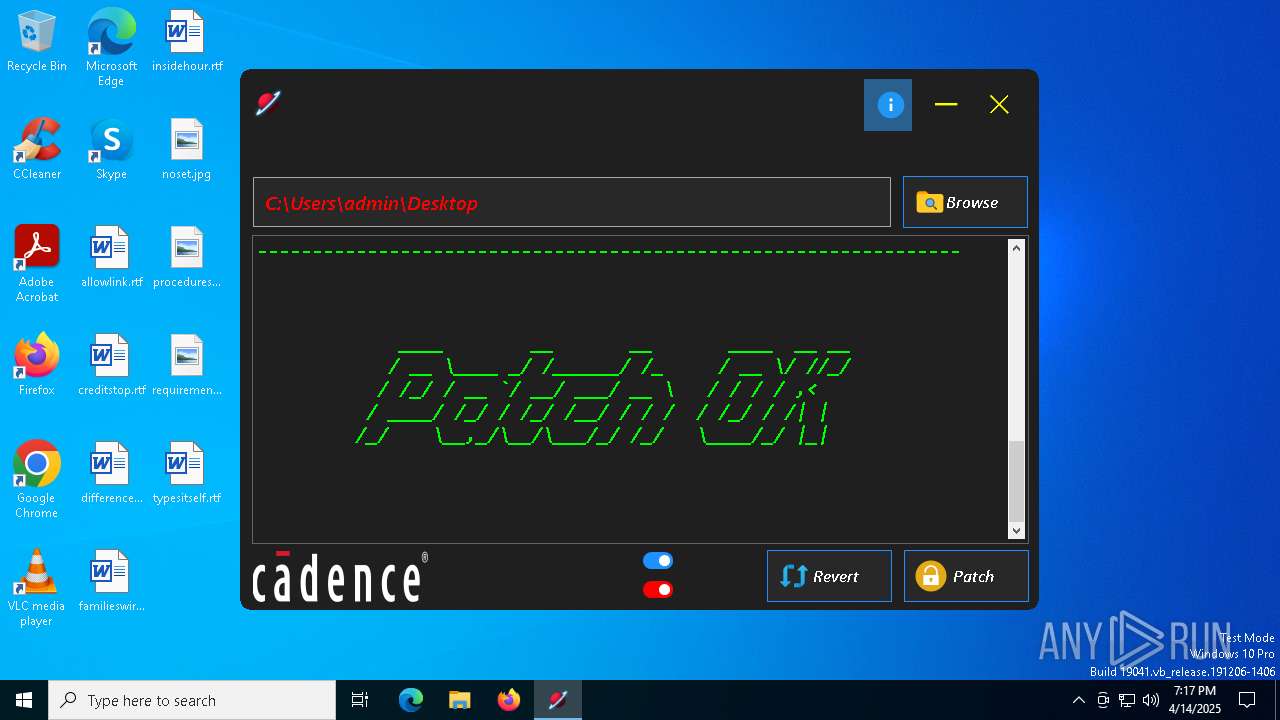Click the volume tray icon
This screenshot has height=720, width=1280.
coord(1151,700)
